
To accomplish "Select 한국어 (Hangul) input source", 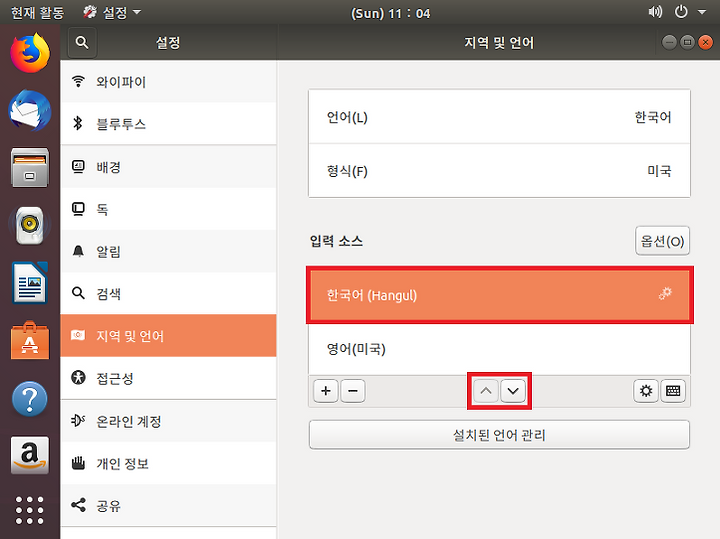I will point(500,295).
